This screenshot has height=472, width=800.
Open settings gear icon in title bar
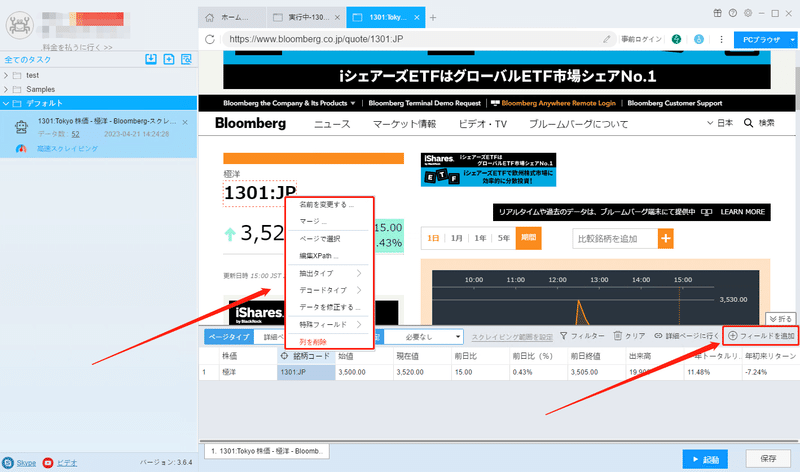(748, 13)
